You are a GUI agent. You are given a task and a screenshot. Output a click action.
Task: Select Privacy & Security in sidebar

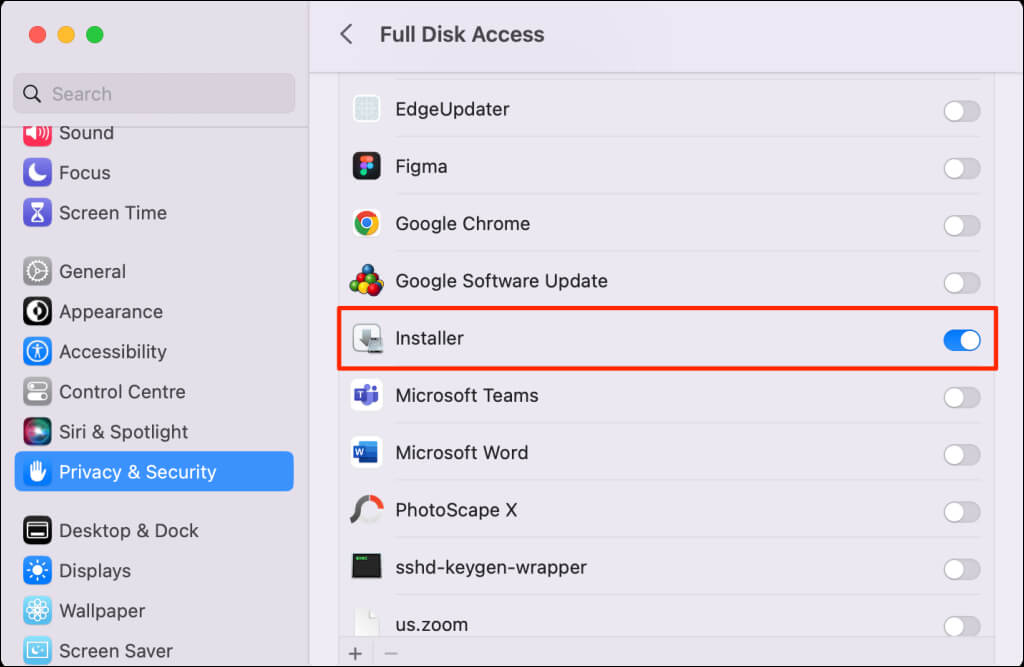coord(154,472)
